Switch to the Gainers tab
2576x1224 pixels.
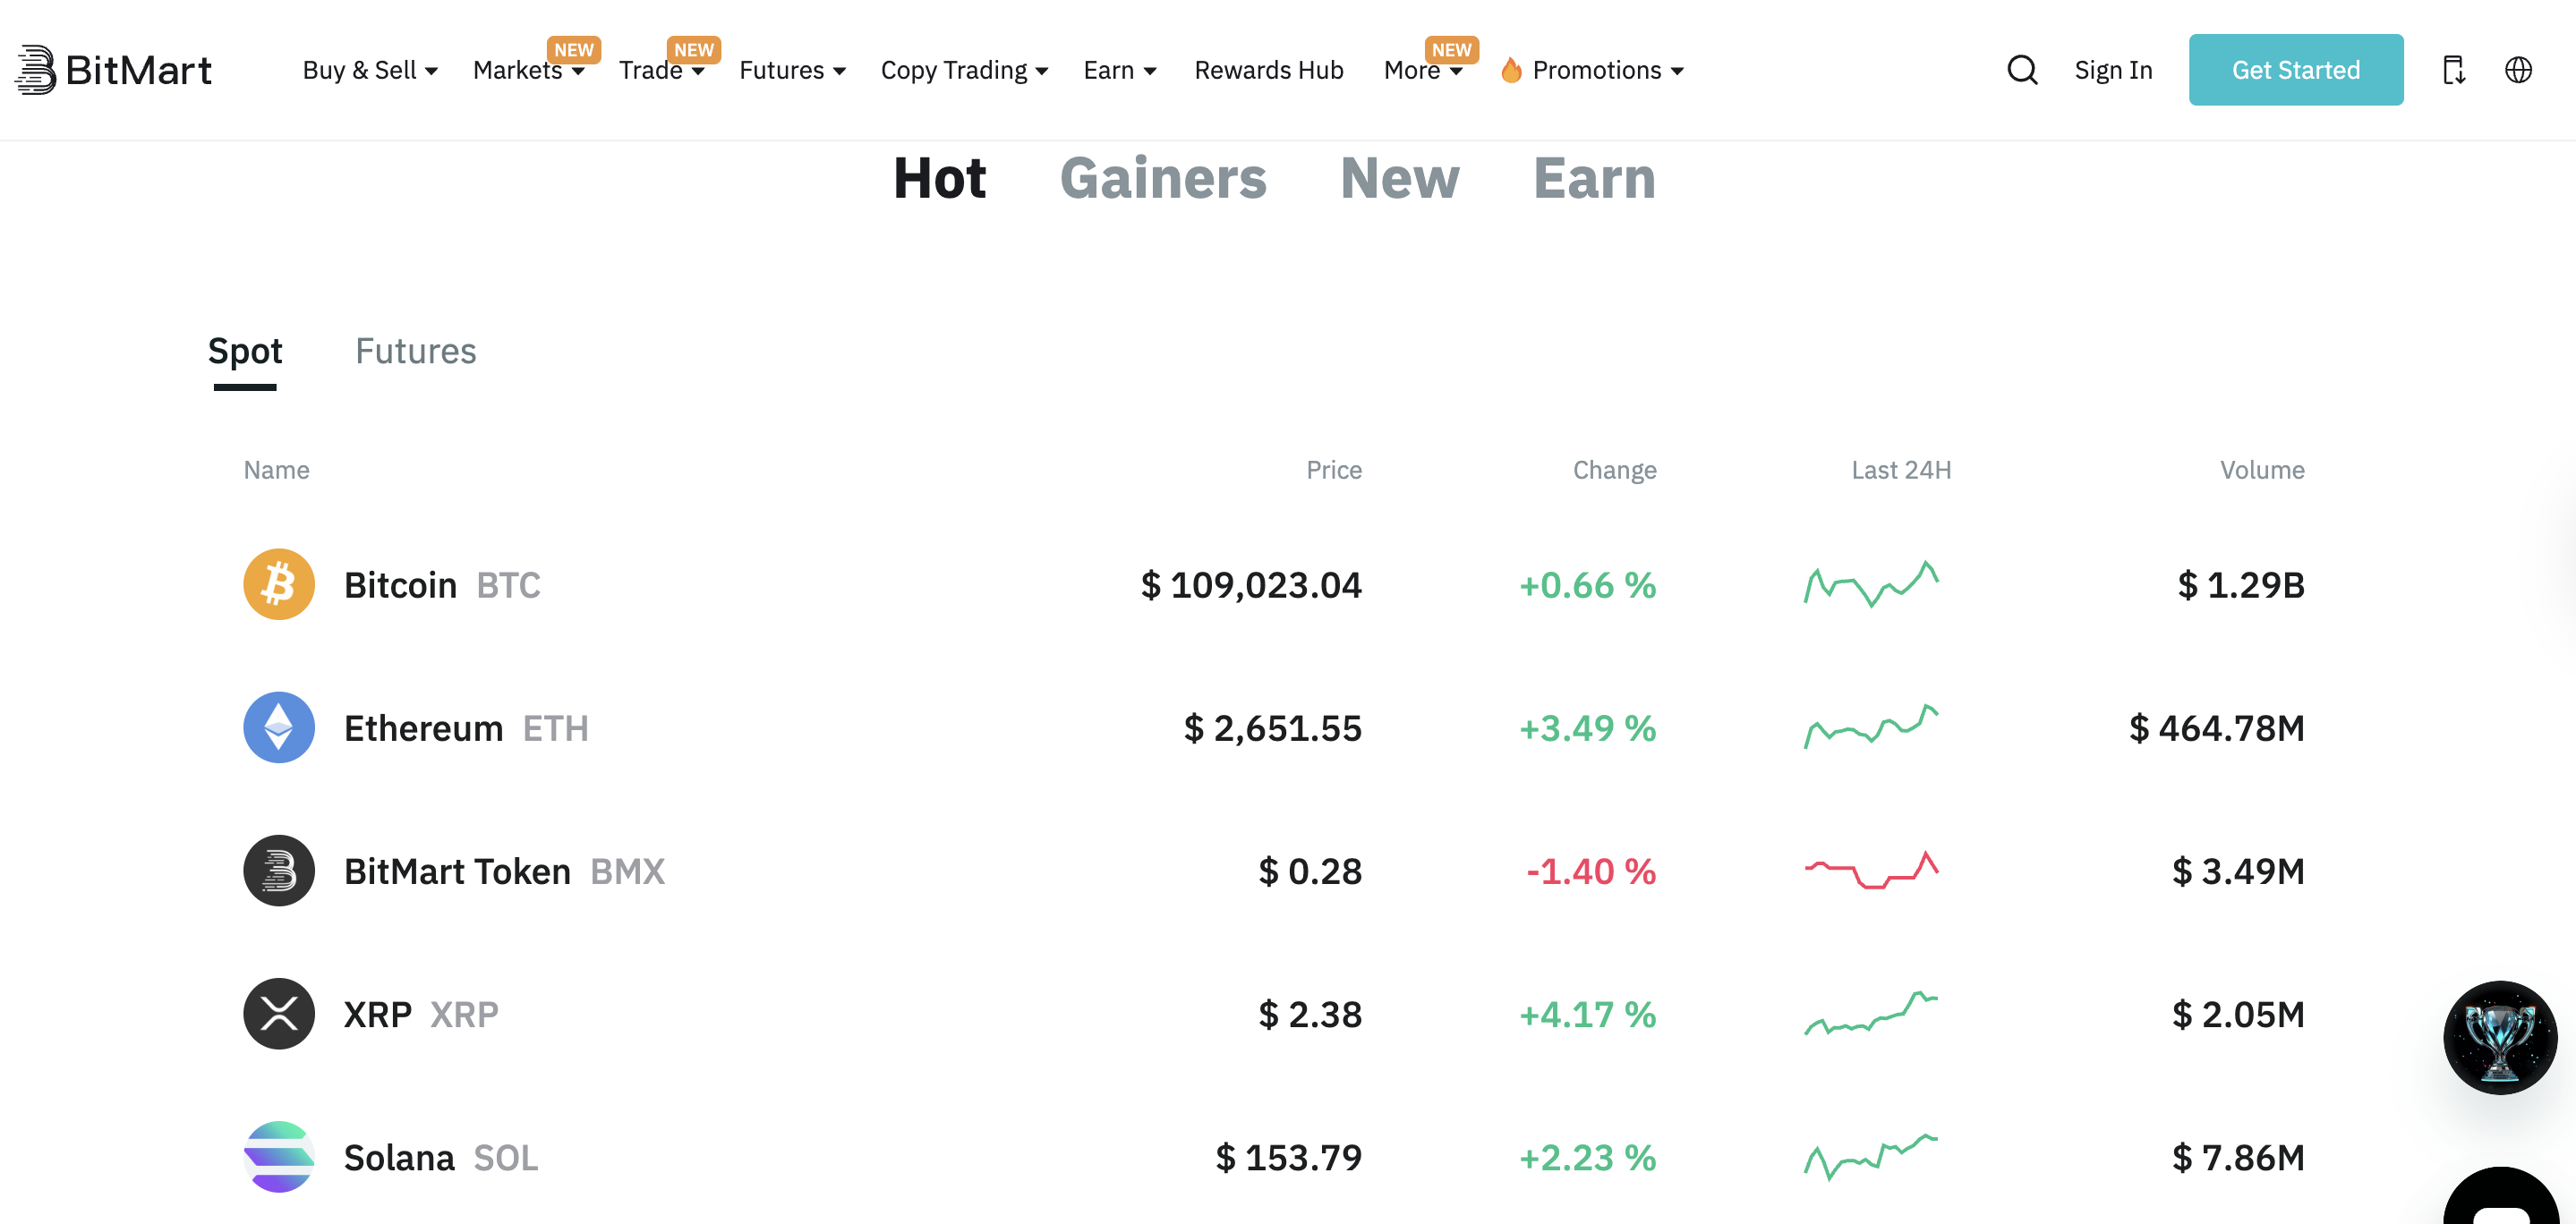pyautogui.click(x=1163, y=178)
